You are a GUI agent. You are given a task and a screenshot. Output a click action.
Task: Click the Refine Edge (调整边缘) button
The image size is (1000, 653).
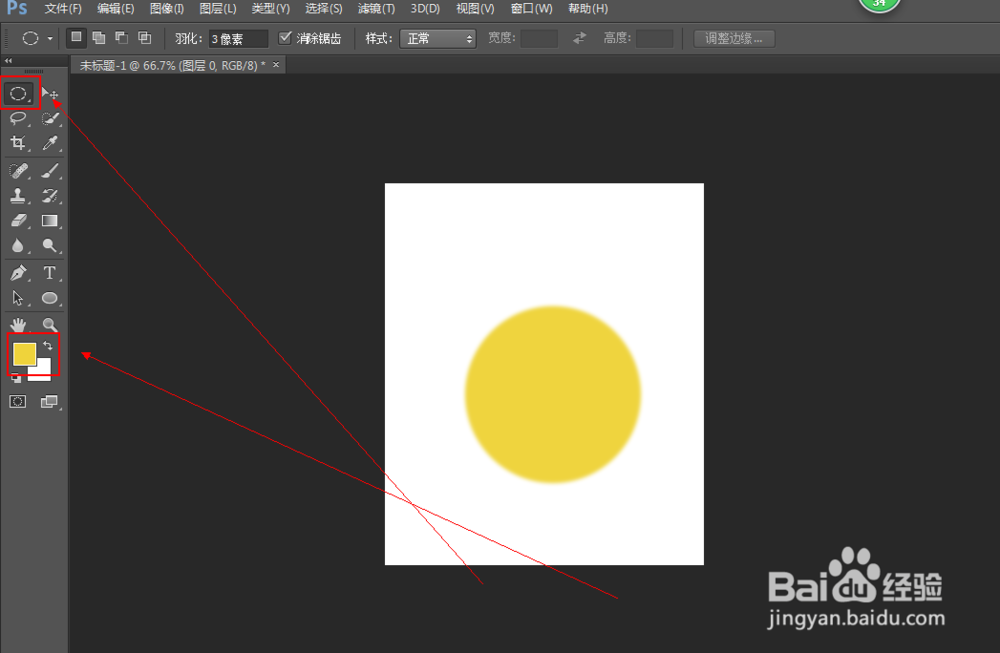point(734,39)
